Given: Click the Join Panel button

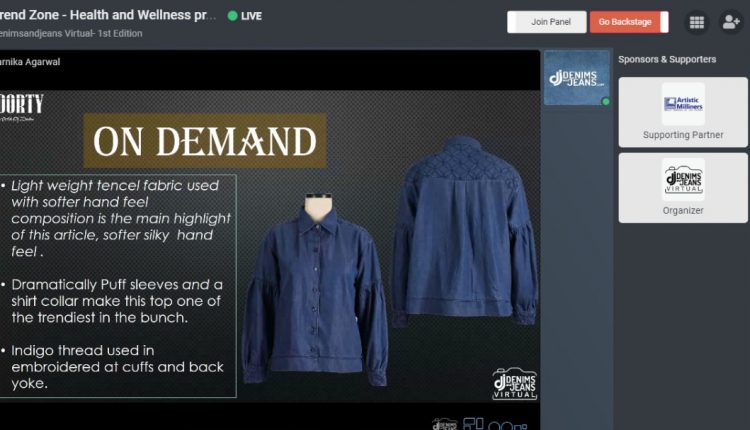Looking at the screenshot, I should pyautogui.click(x=547, y=22).
